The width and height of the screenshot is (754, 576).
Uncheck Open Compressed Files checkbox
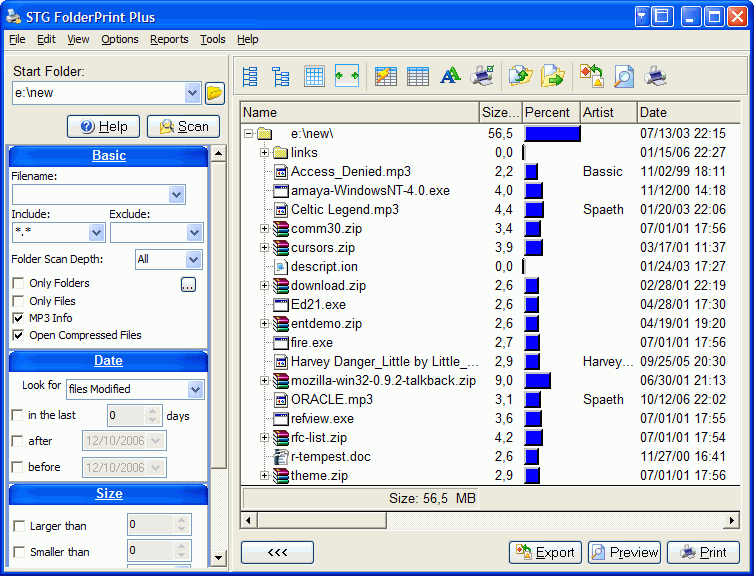pos(18,335)
